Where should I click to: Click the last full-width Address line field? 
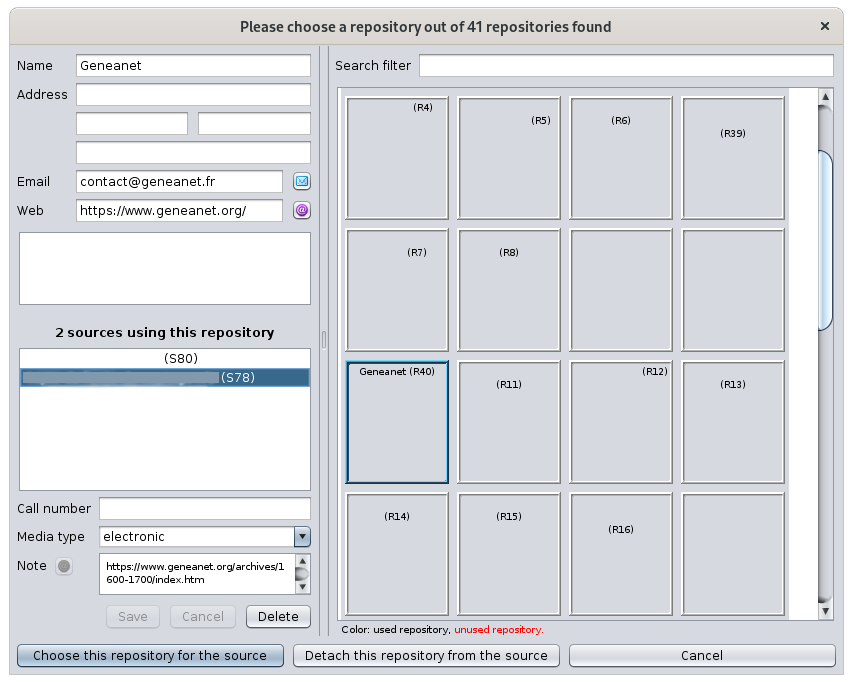tap(193, 152)
